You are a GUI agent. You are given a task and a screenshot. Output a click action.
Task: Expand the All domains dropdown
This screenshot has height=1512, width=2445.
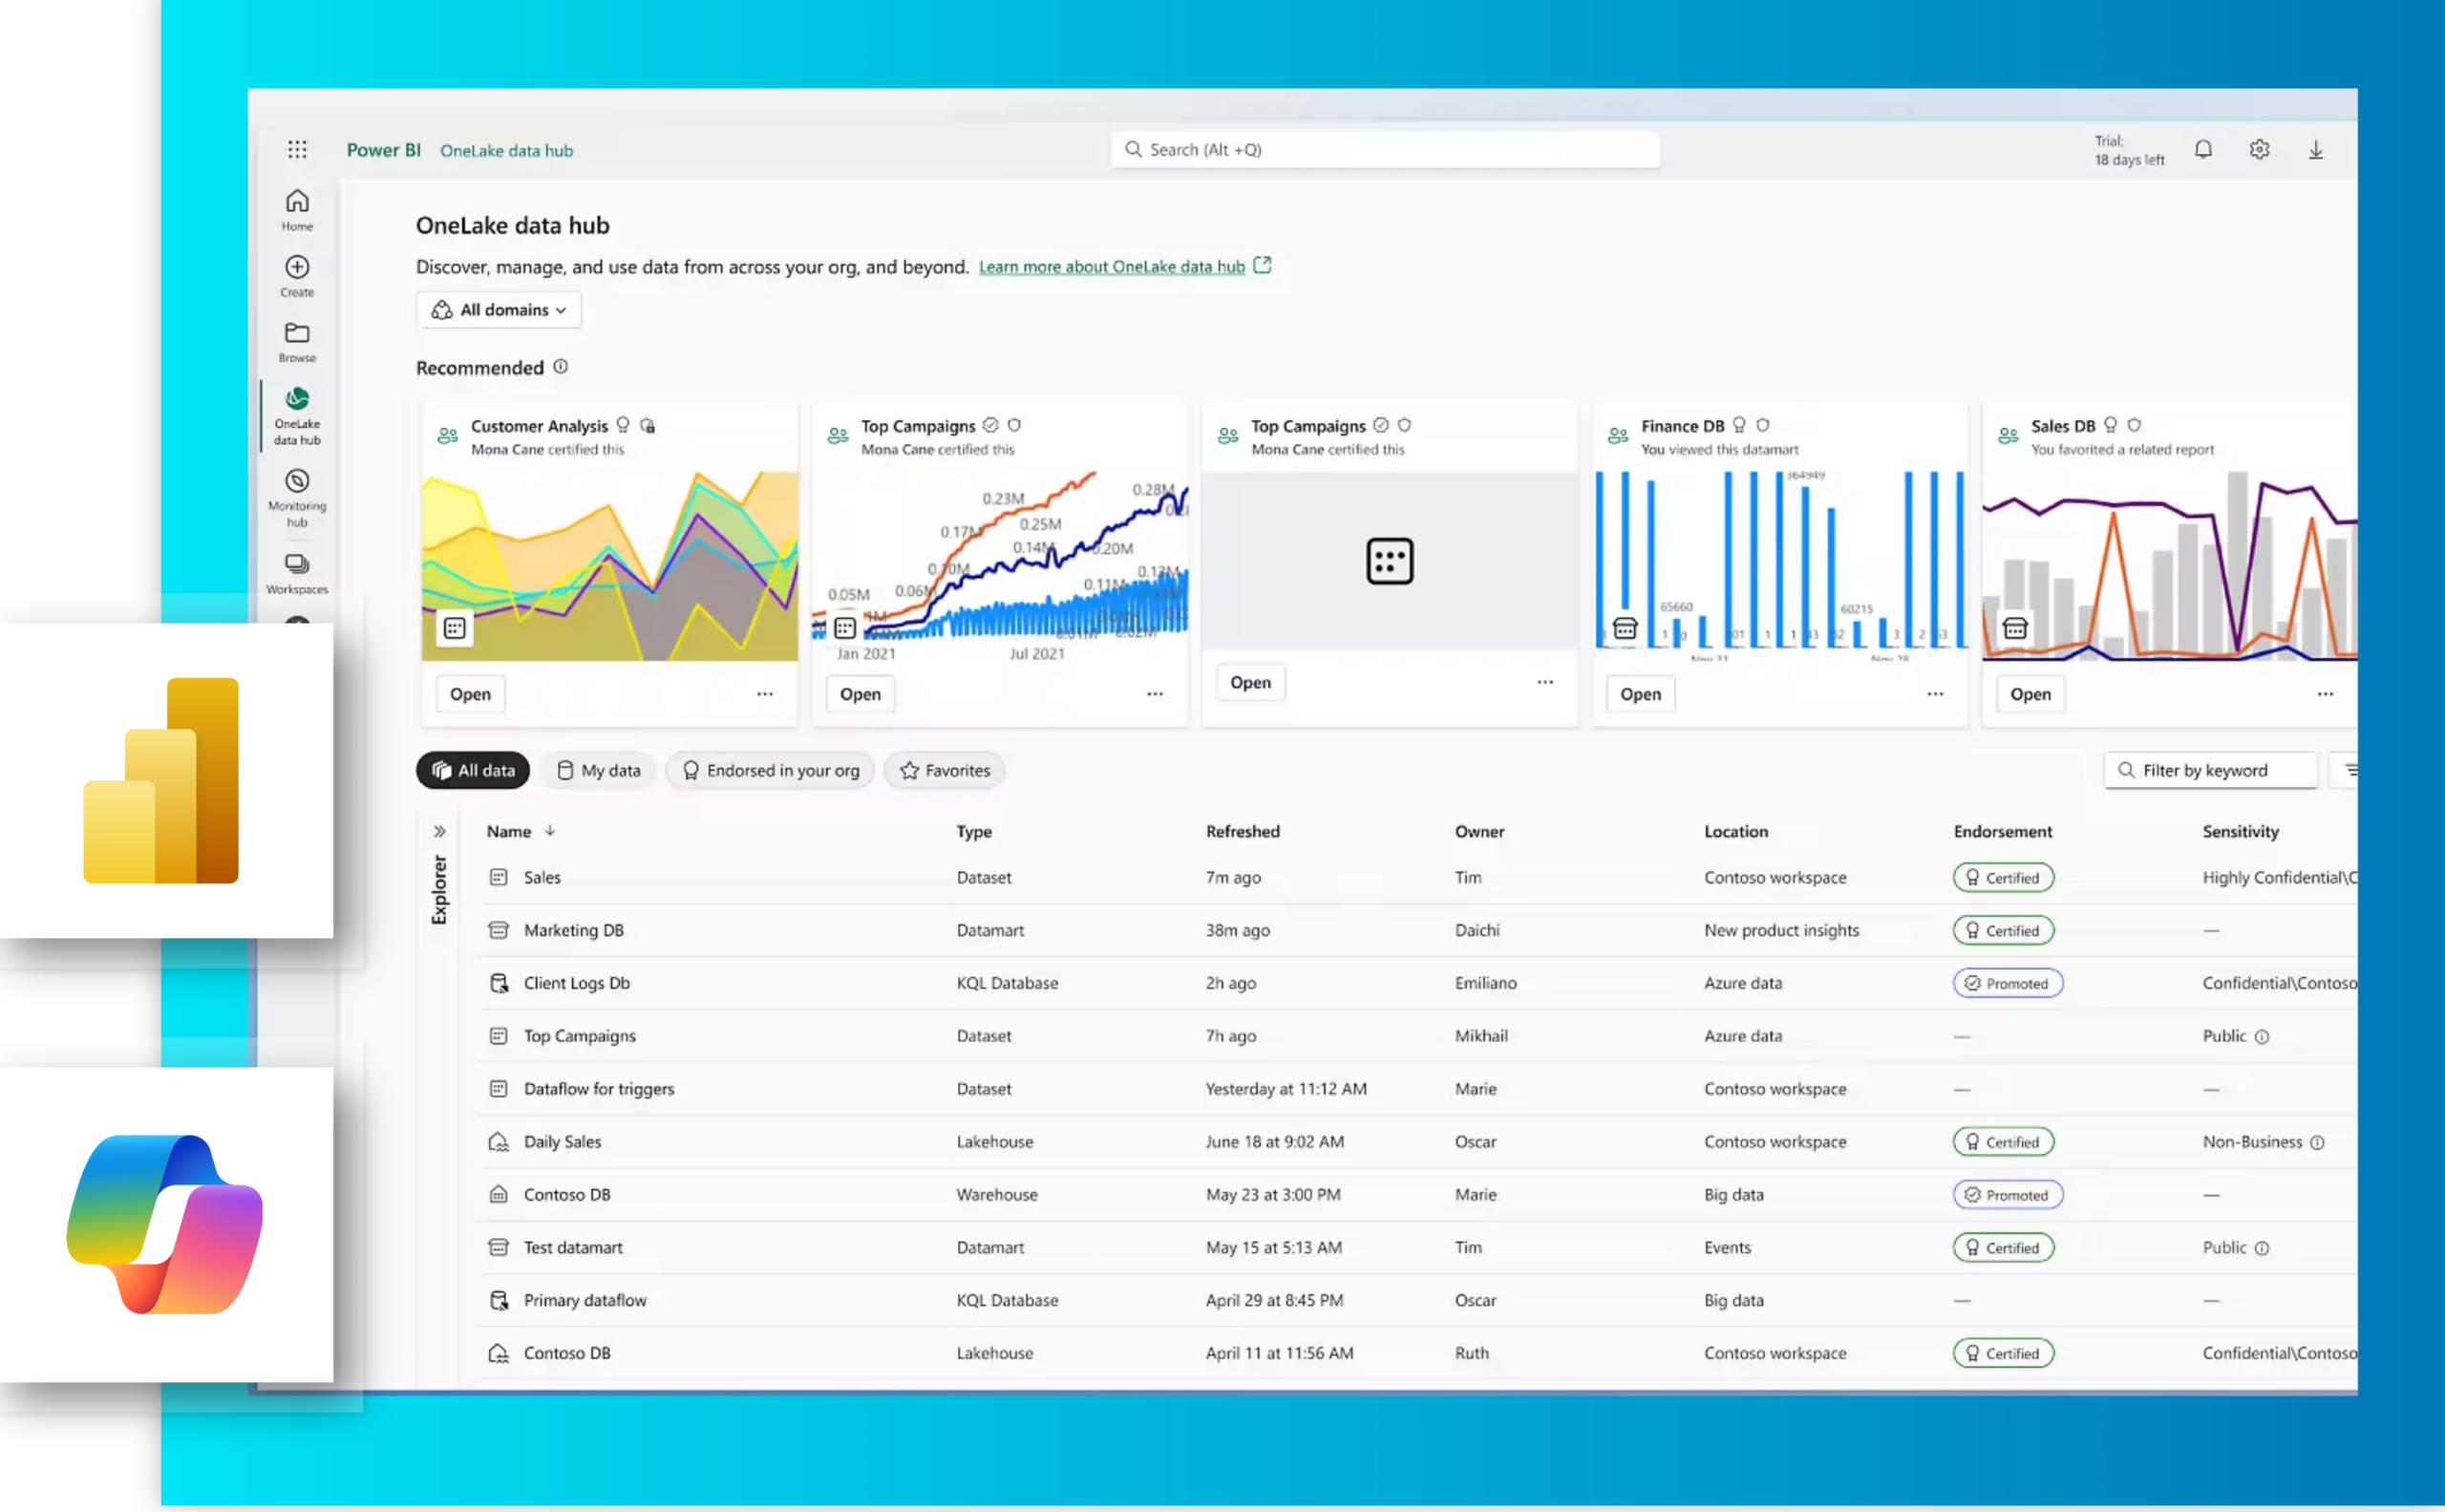498,310
